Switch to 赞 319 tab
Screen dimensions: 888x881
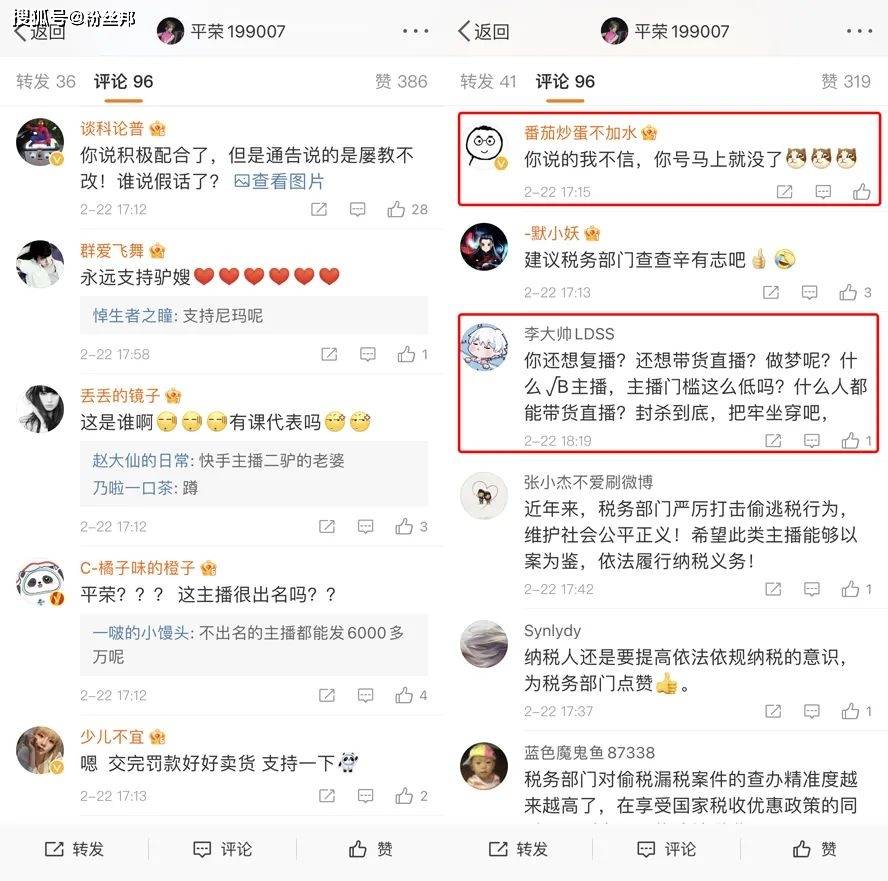846,82
